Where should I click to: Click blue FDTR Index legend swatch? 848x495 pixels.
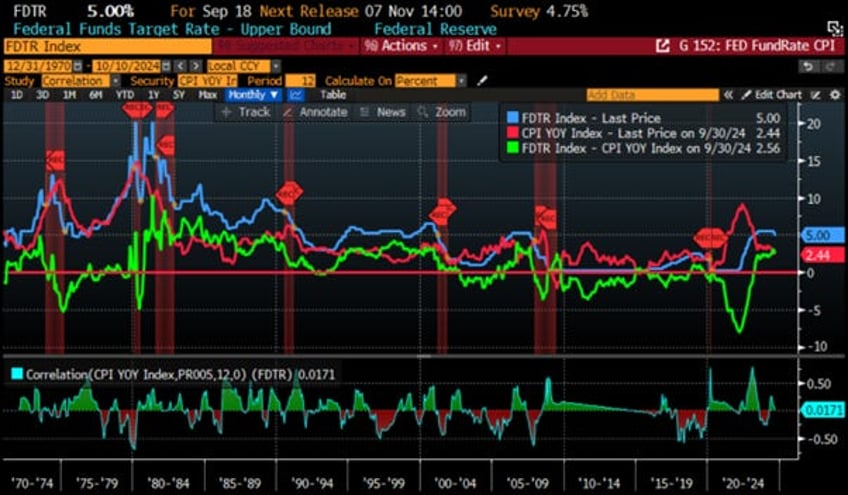pyautogui.click(x=513, y=118)
